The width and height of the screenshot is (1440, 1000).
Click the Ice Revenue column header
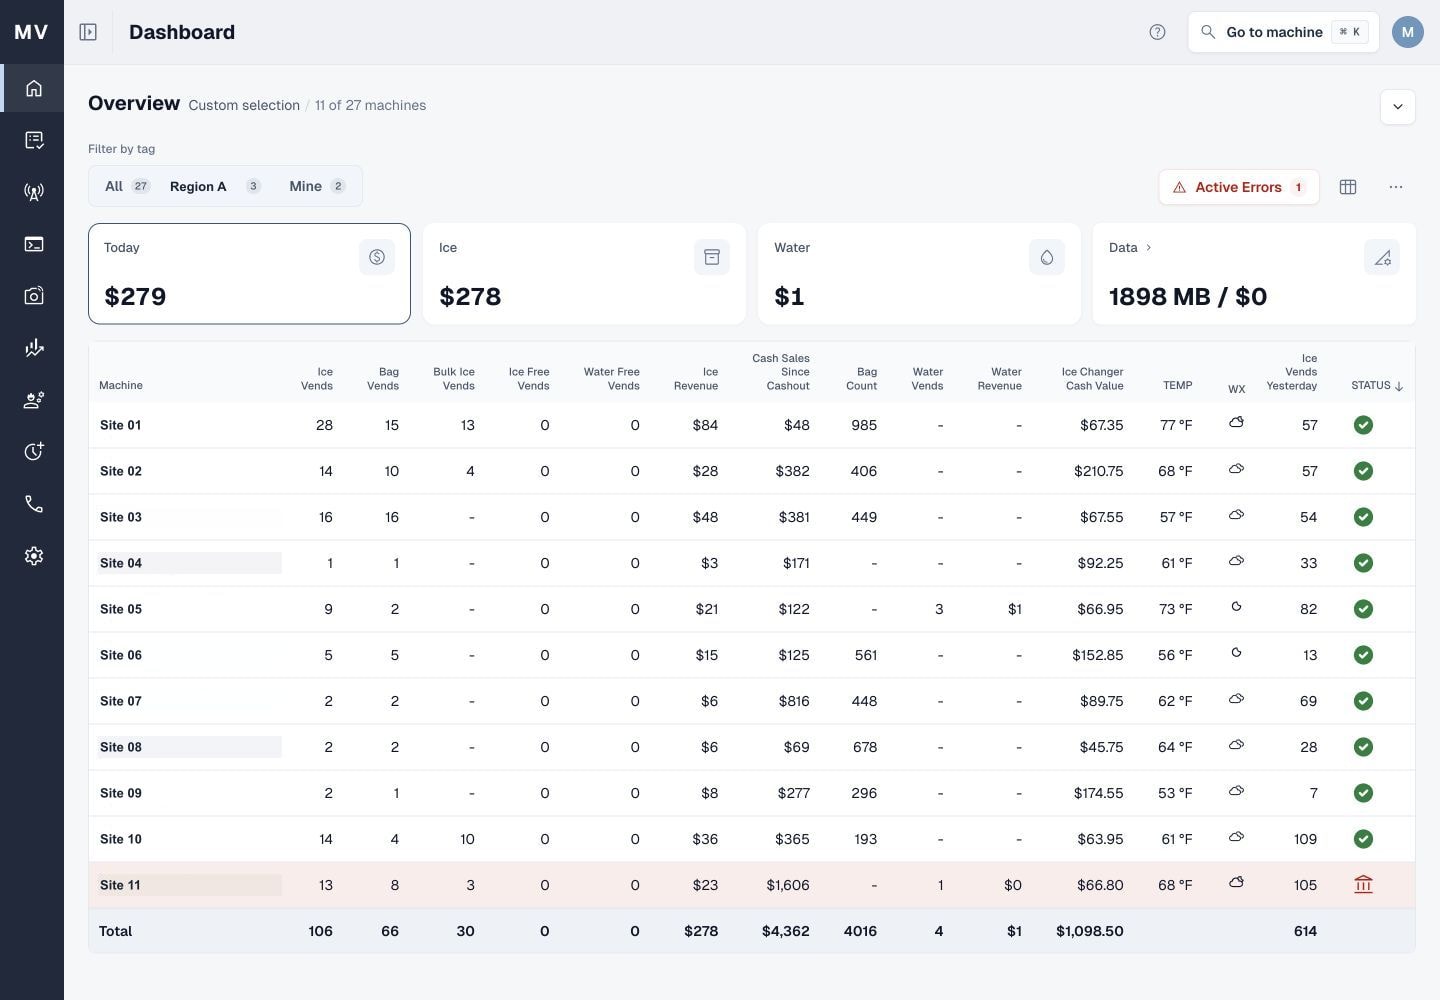pyautogui.click(x=696, y=378)
